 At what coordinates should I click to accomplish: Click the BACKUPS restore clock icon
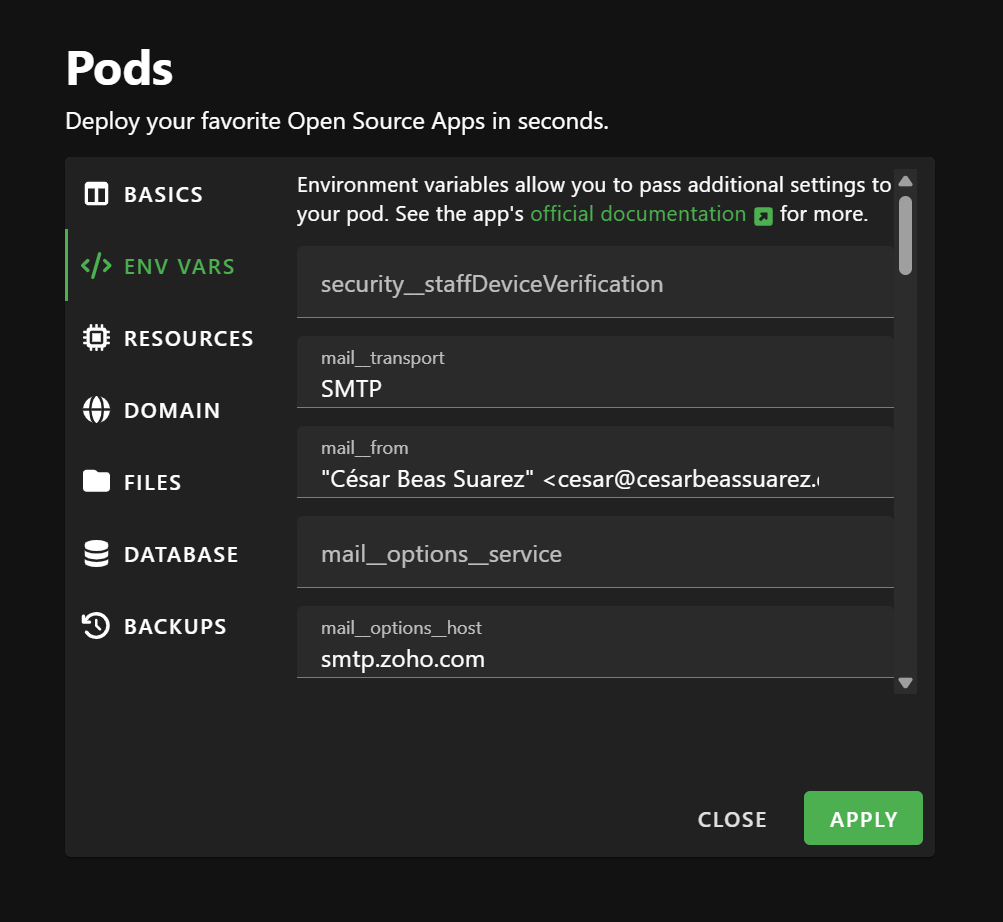[x=95, y=626]
